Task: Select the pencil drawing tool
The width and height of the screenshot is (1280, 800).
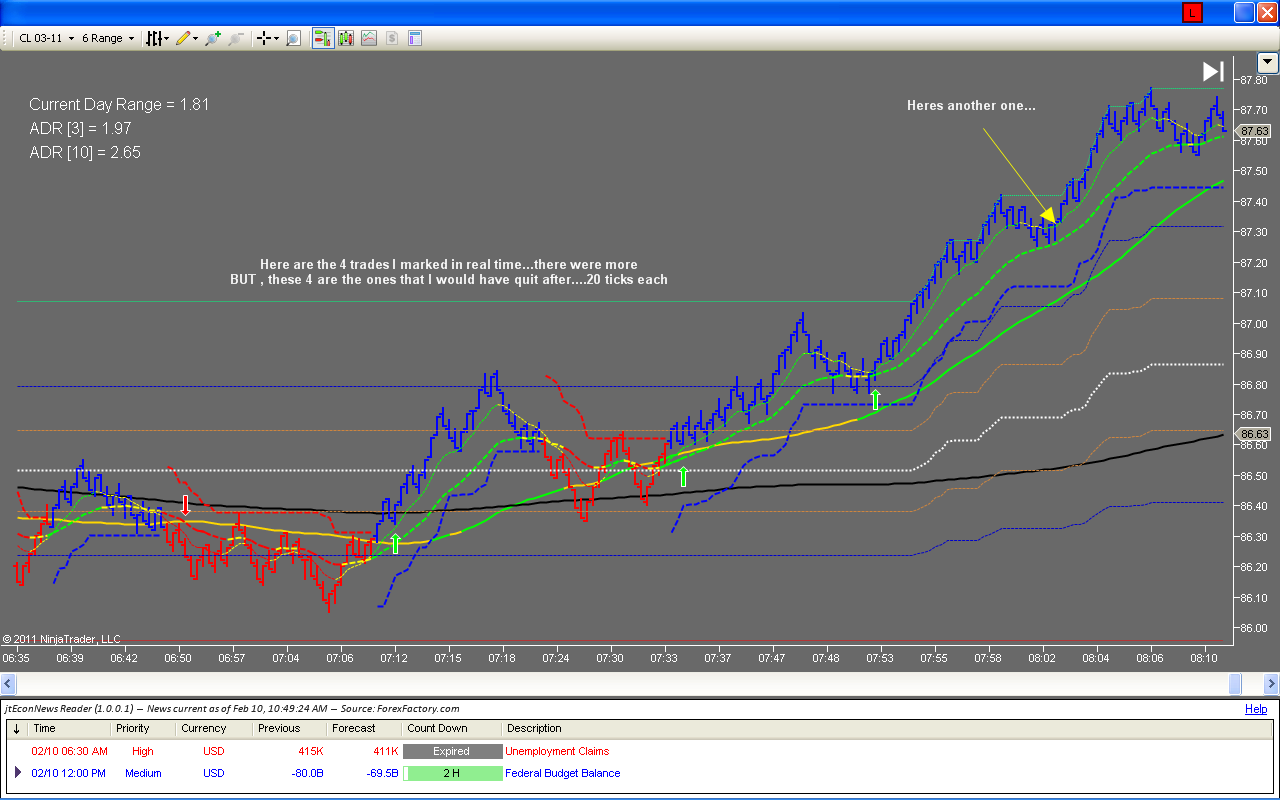Action: (183, 38)
